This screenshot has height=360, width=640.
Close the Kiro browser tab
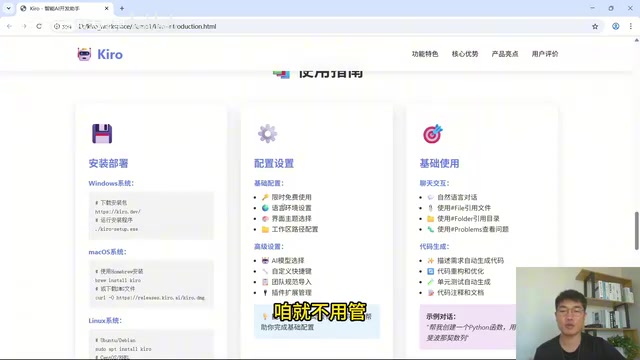pos(107,8)
